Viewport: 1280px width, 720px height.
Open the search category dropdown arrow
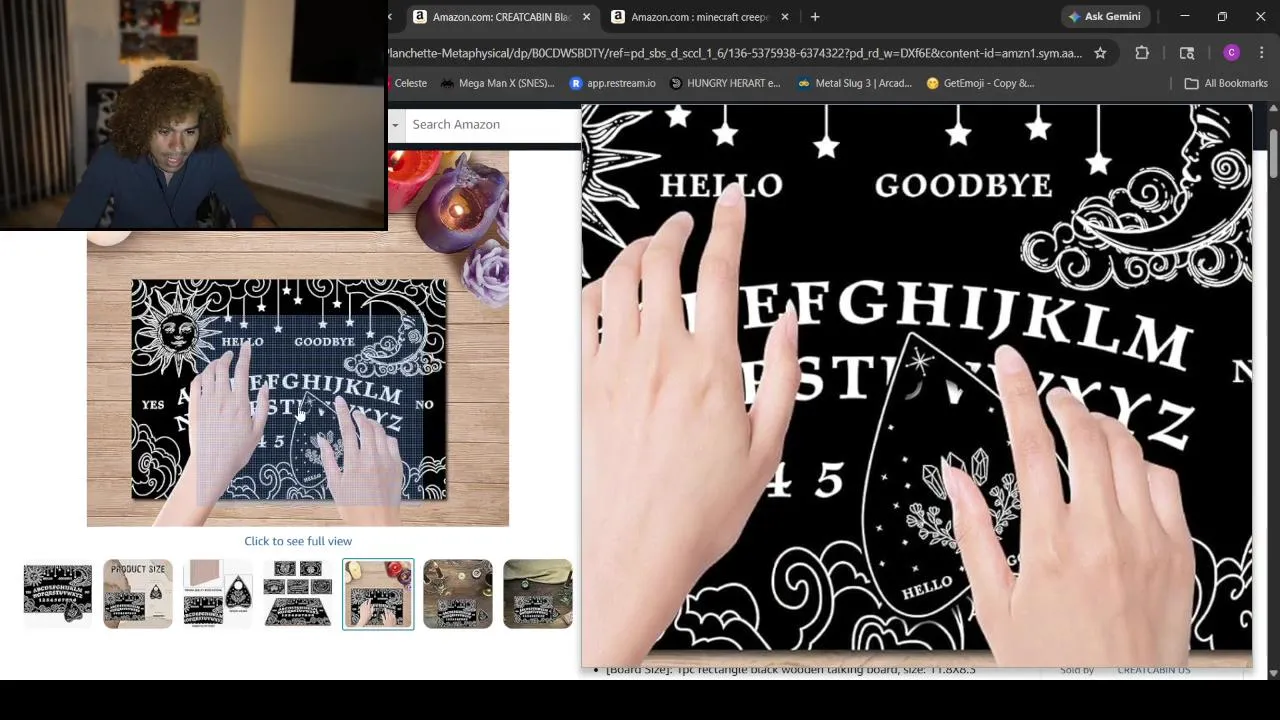pos(396,124)
